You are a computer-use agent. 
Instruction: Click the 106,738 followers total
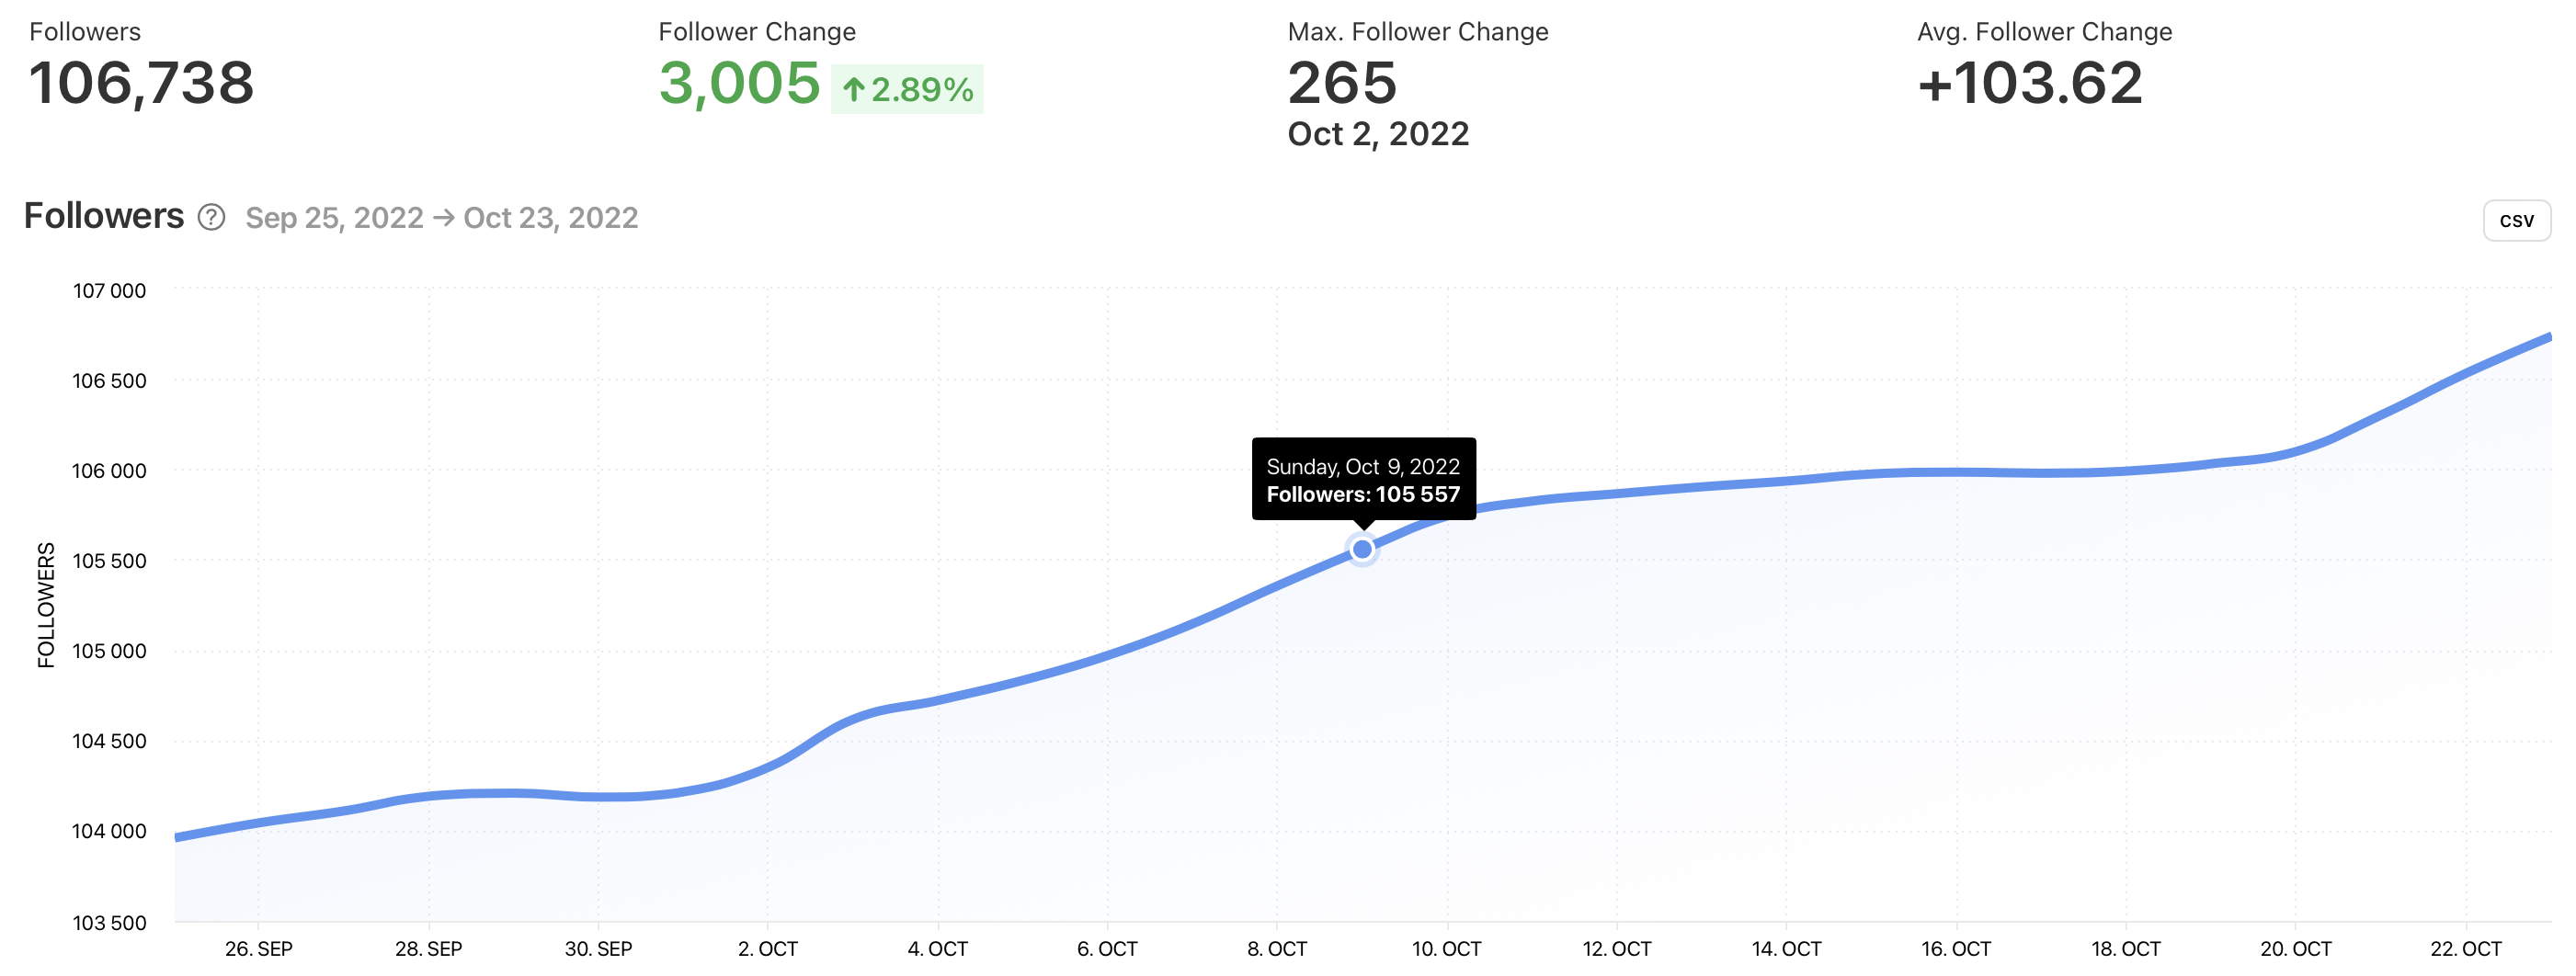(142, 83)
